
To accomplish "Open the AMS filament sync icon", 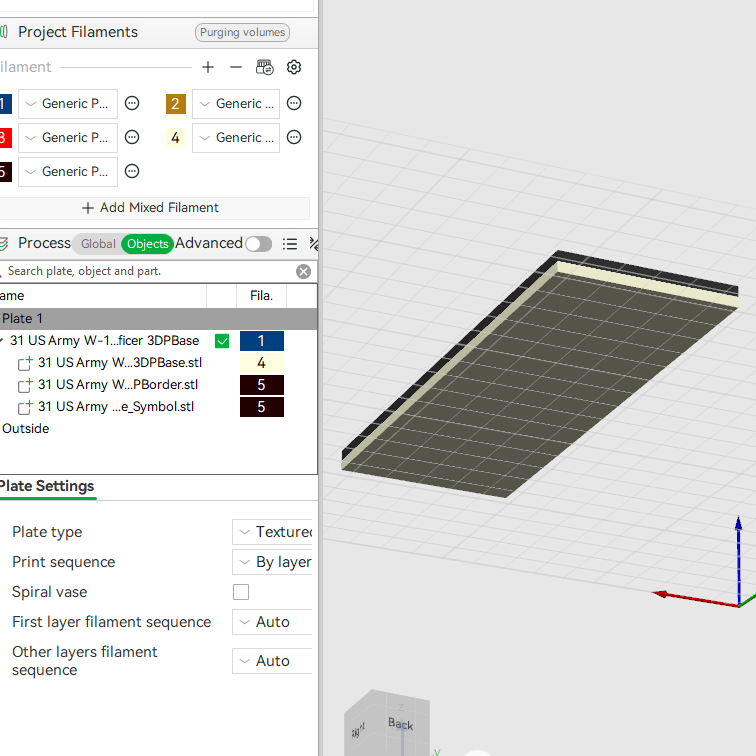I will (x=265, y=67).
